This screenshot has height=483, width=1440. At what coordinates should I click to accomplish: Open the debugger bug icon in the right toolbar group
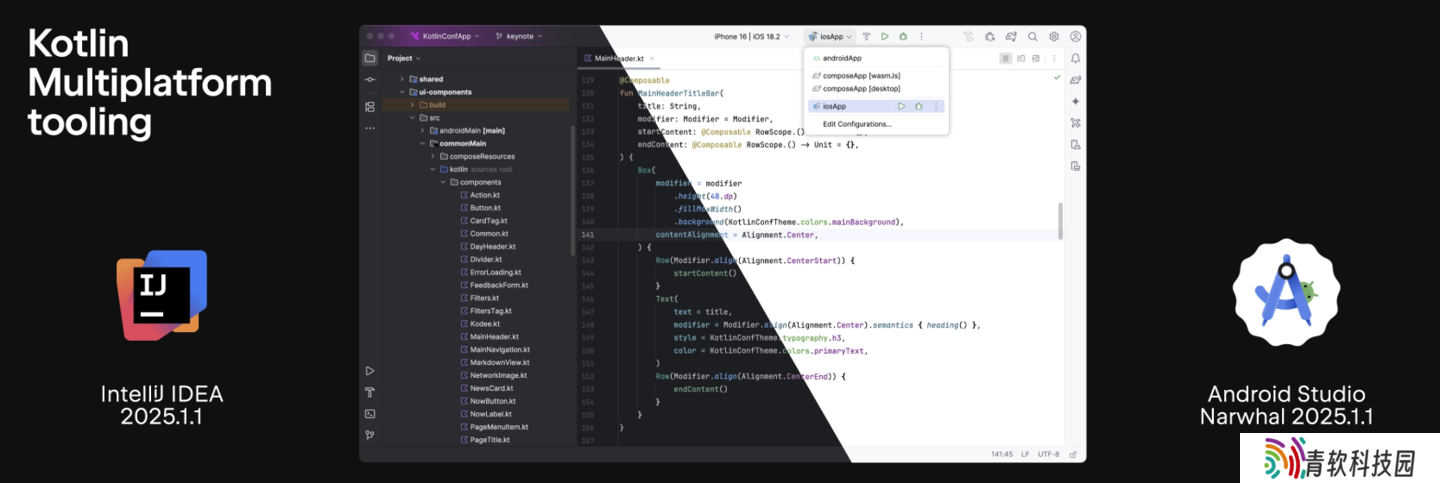pos(990,37)
